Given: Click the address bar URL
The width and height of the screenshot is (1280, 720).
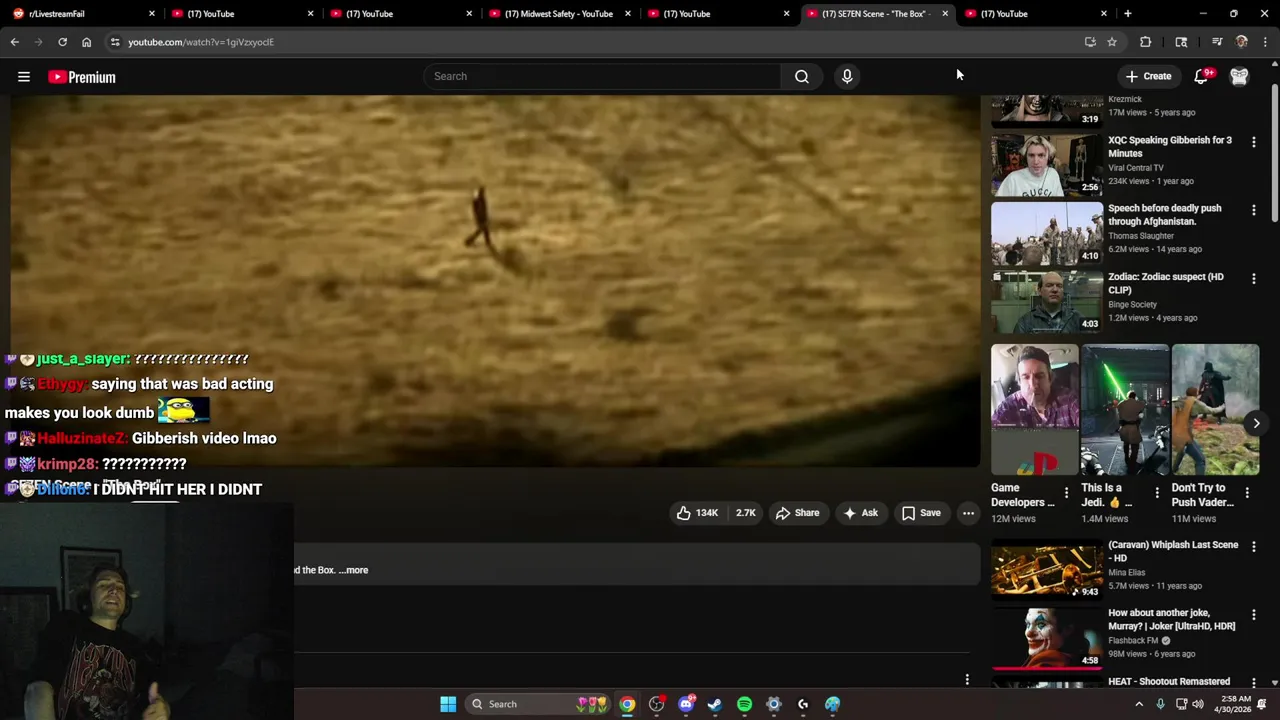Looking at the screenshot, I should [x=200, y=42].
